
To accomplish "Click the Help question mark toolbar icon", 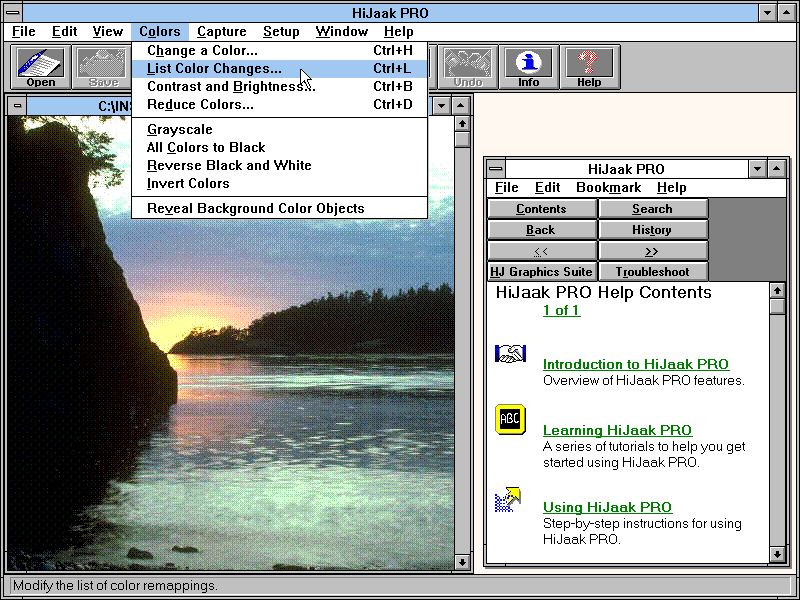I will tap(590, 67).
